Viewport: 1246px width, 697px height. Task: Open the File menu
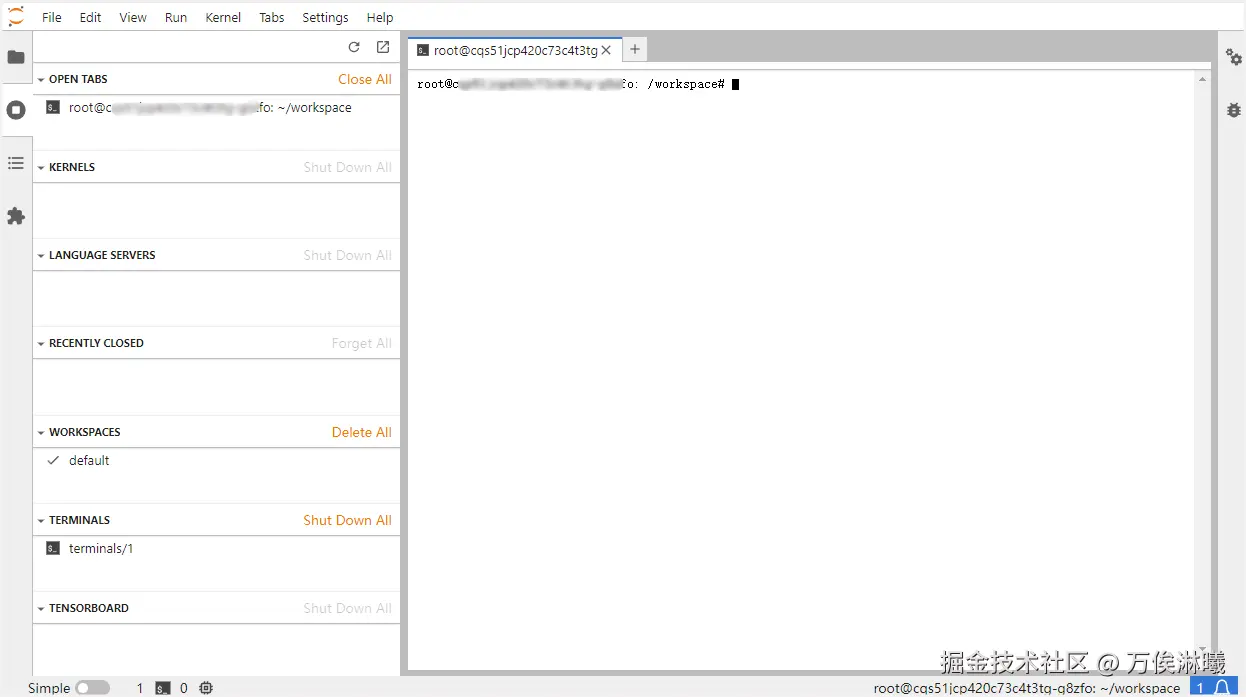52,17
